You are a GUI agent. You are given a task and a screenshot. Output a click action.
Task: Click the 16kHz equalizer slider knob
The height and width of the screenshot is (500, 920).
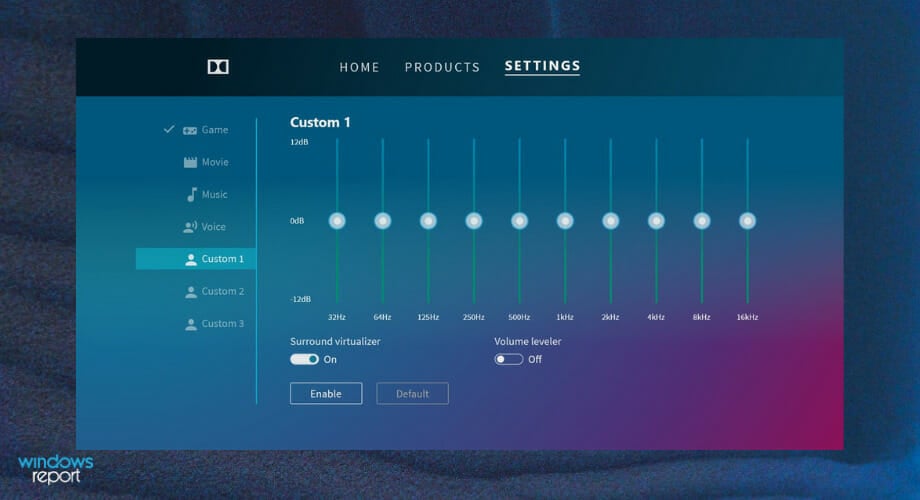[x=748, y=221]
